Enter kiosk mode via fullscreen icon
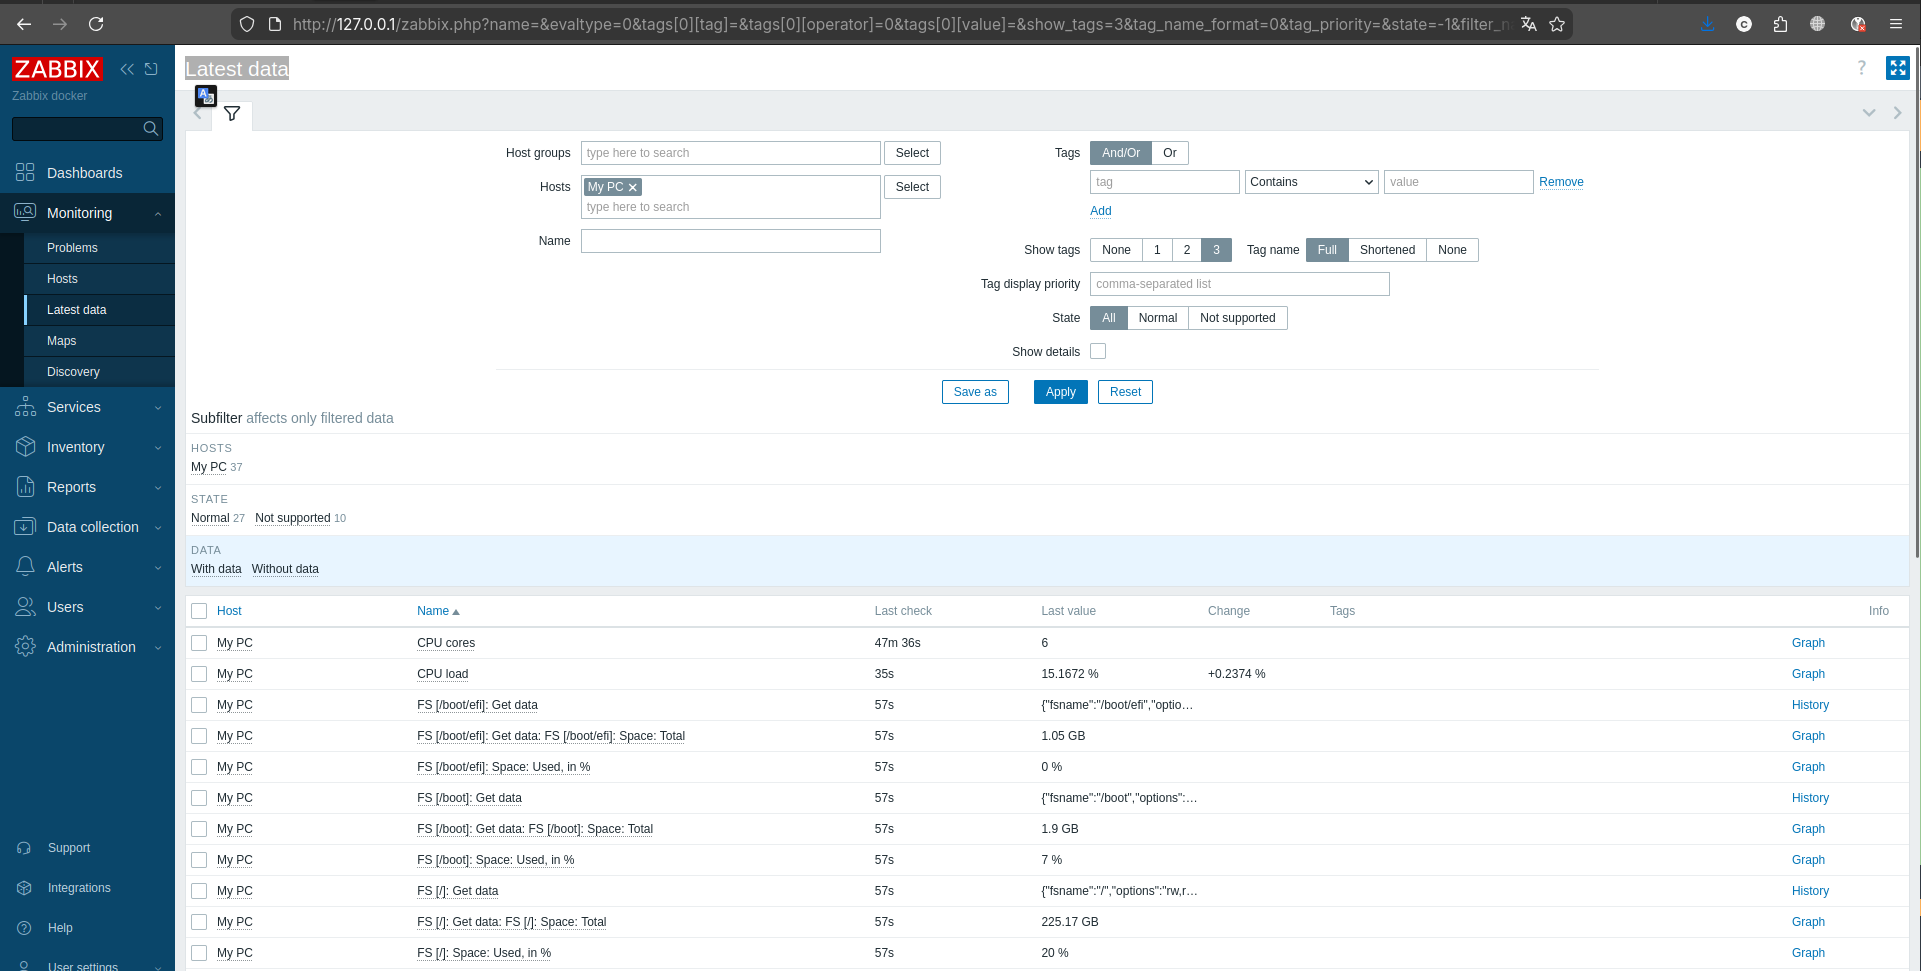Viewport: 1921px width, 971px height. point(1897,68)
